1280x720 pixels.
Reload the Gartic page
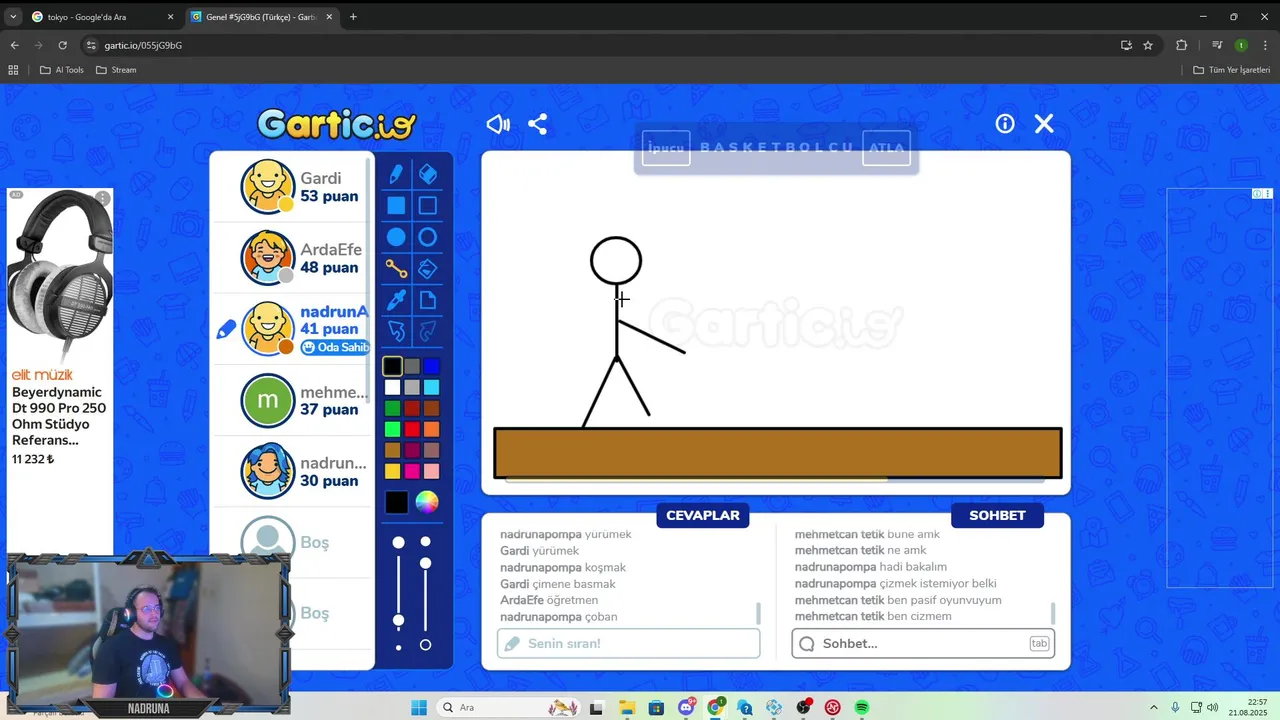(62, 45)
